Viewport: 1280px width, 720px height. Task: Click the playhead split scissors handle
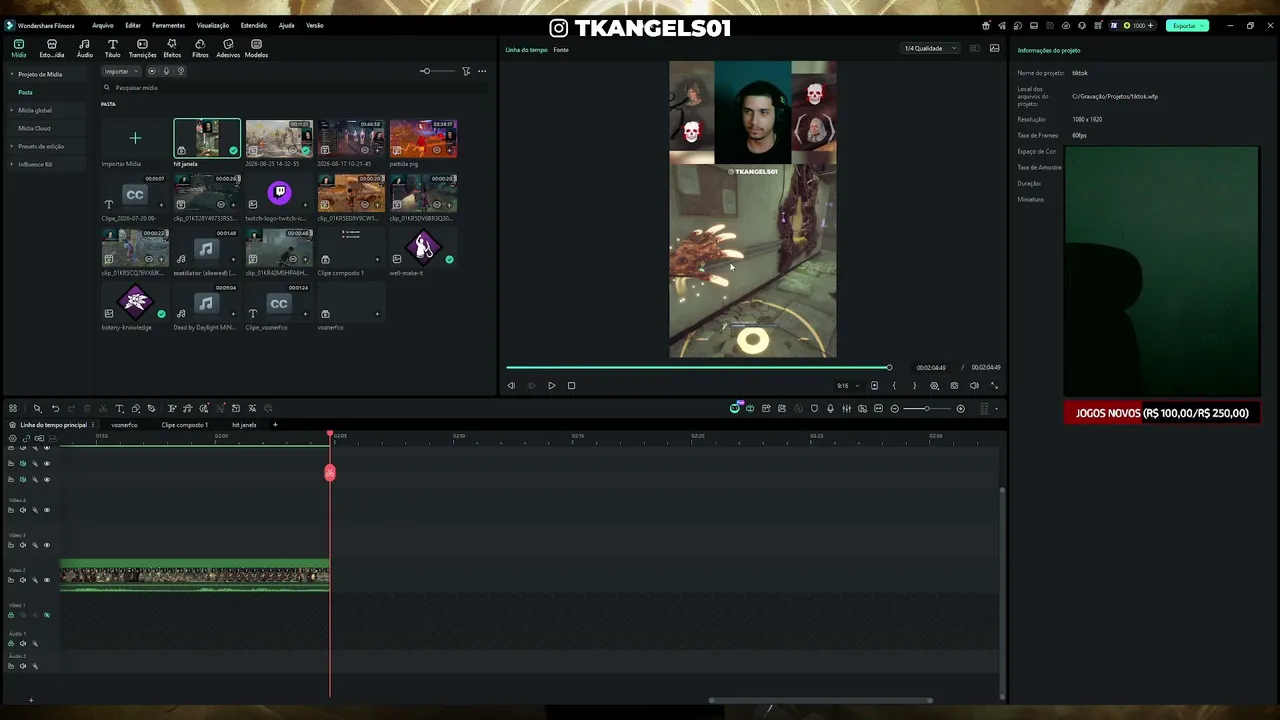(x=330, y=472)
